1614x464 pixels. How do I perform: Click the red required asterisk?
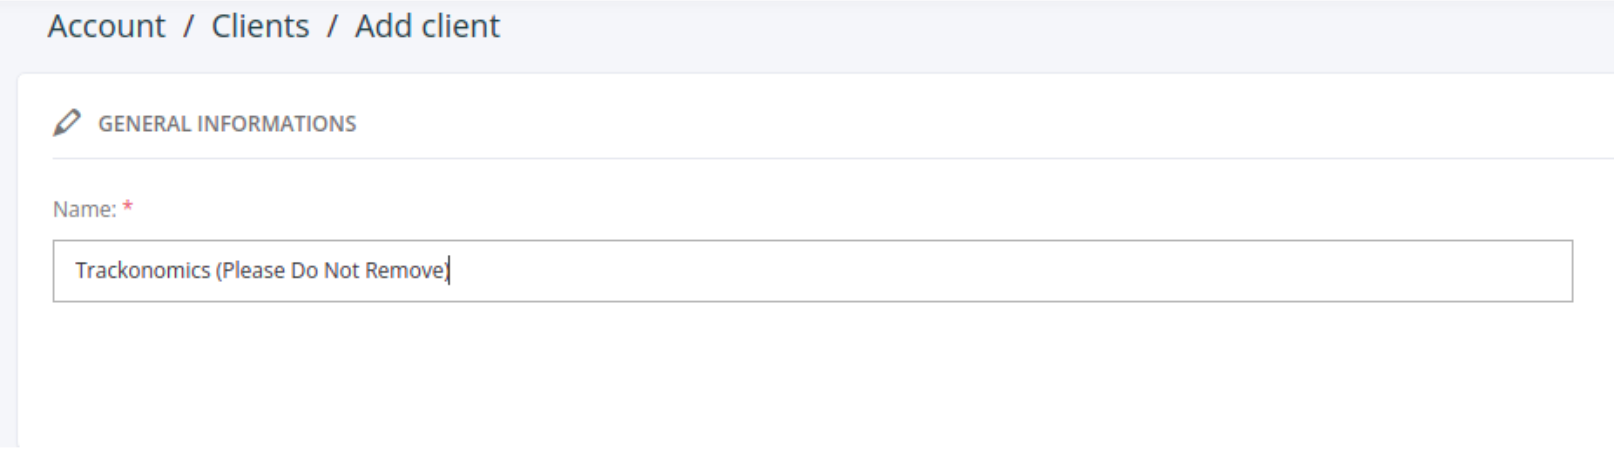point(128,207)
